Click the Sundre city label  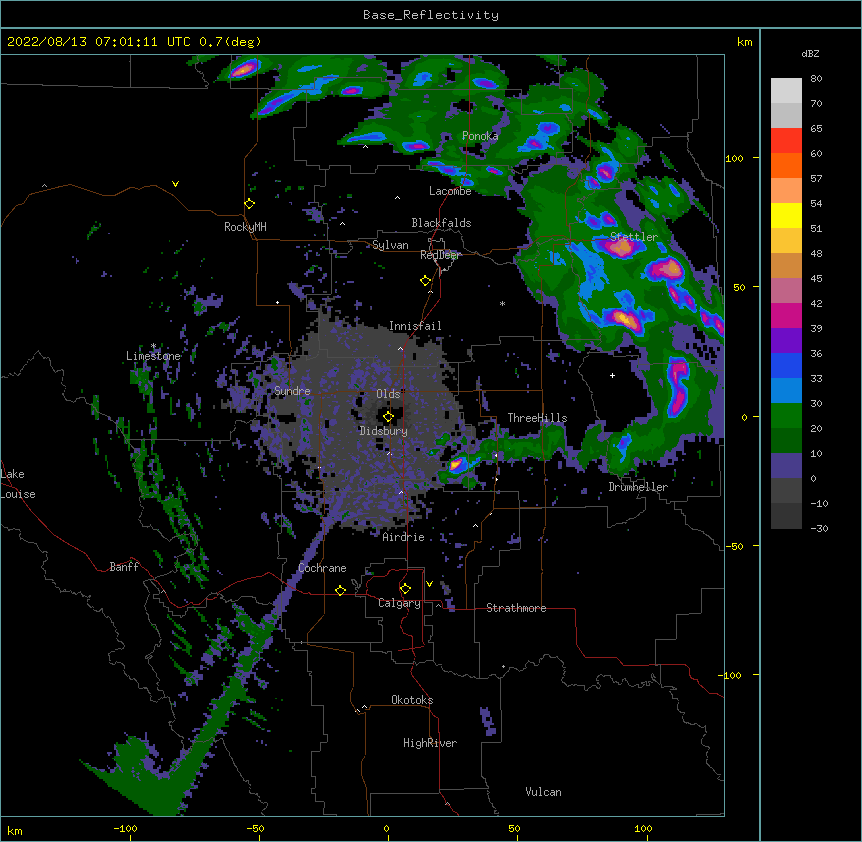[x=292, y=391]
